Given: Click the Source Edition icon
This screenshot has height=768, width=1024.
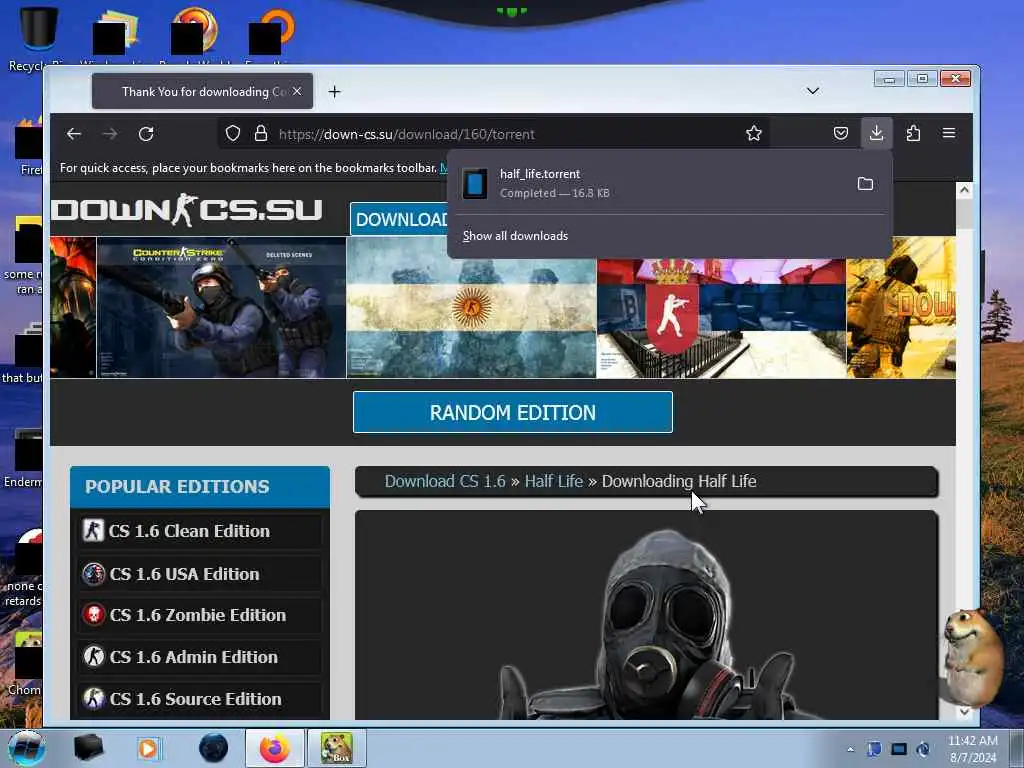Looking at the screenshot, I should (93, 698).
